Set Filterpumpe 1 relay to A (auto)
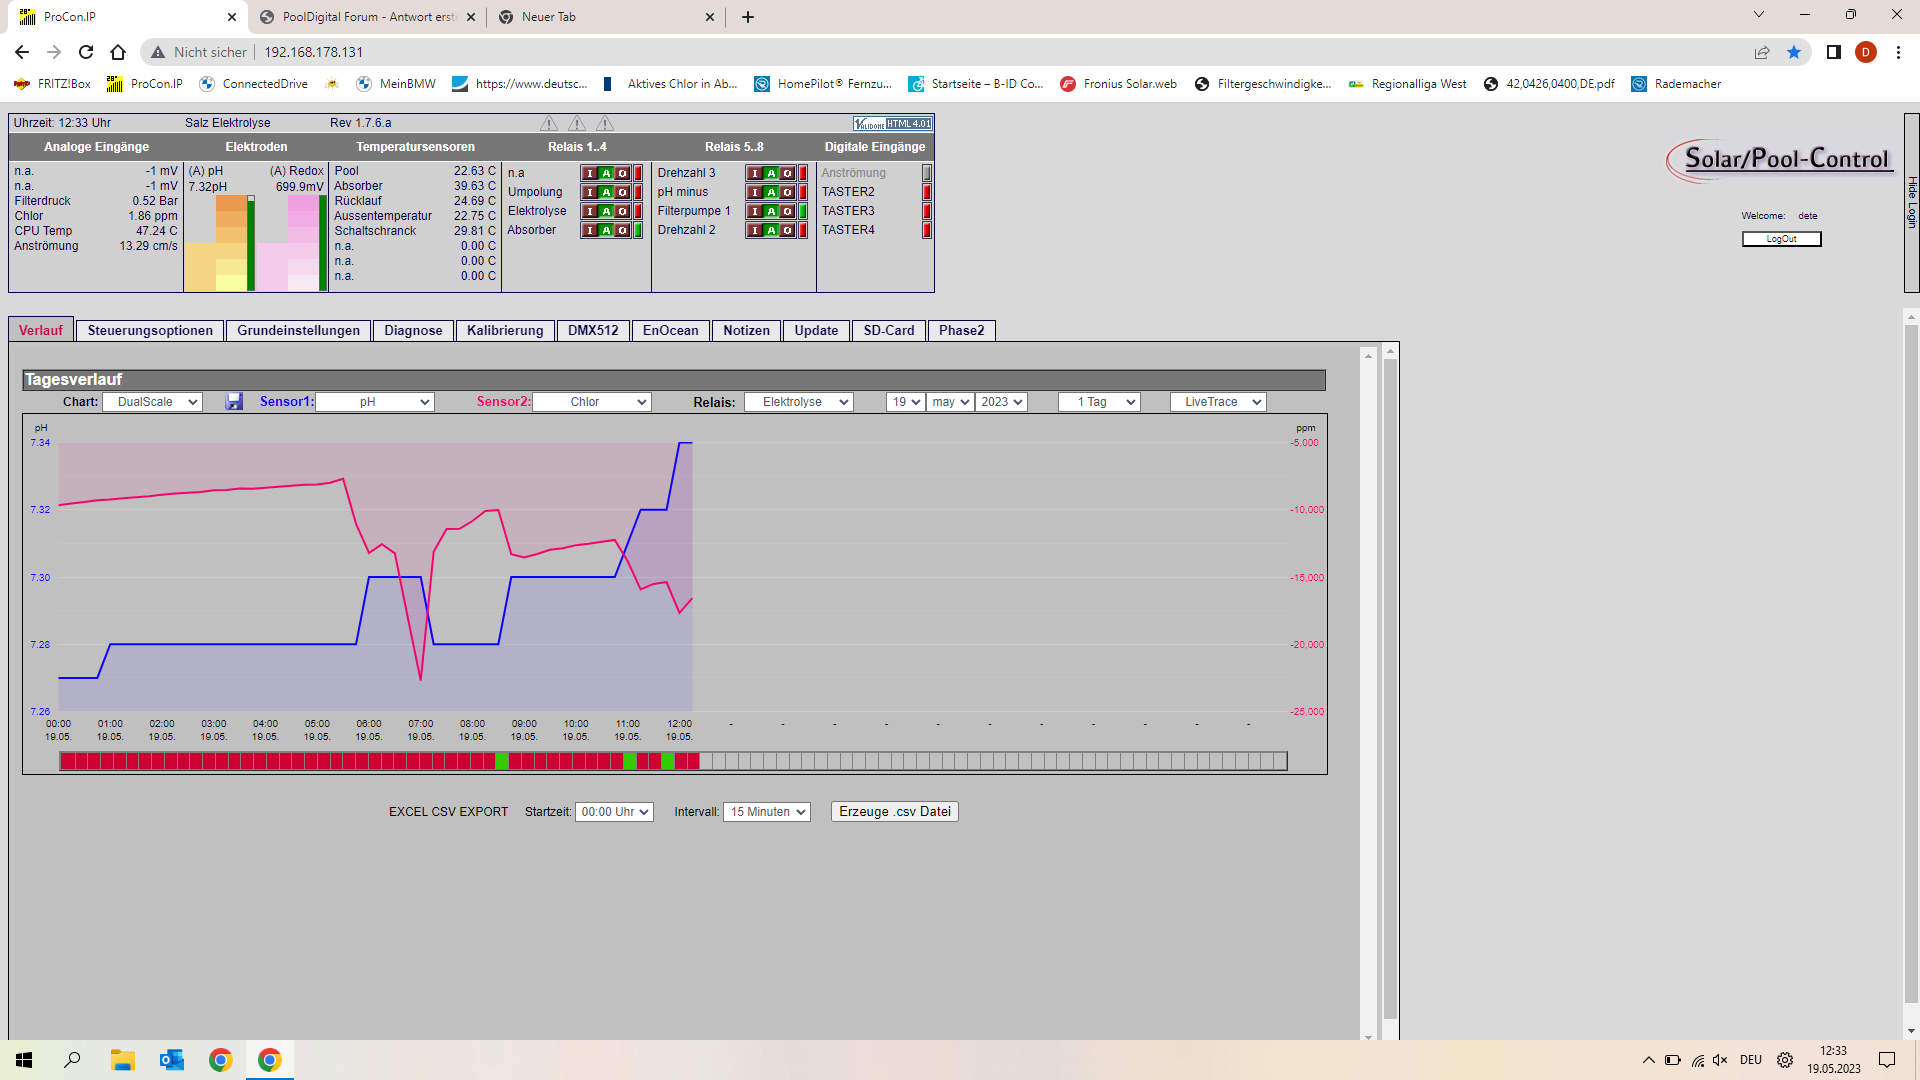Screen dimensions: 1920x1080 771,211
